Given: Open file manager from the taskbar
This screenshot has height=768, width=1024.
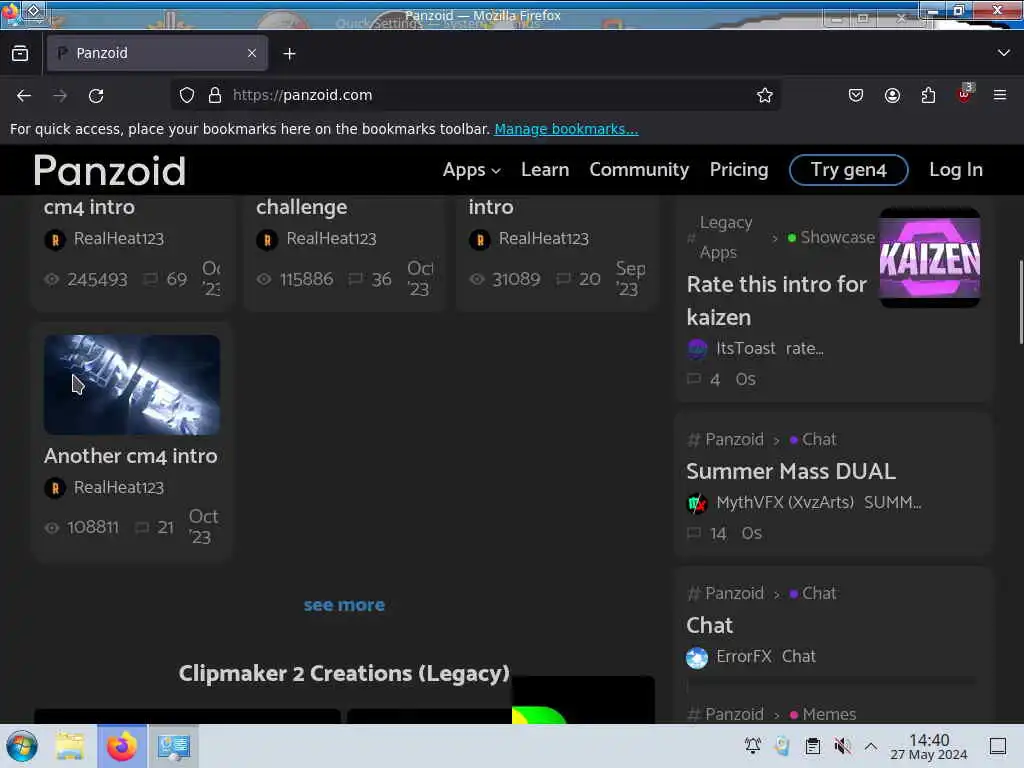Looking at the screenshot, I should click(x=71, y=746).
